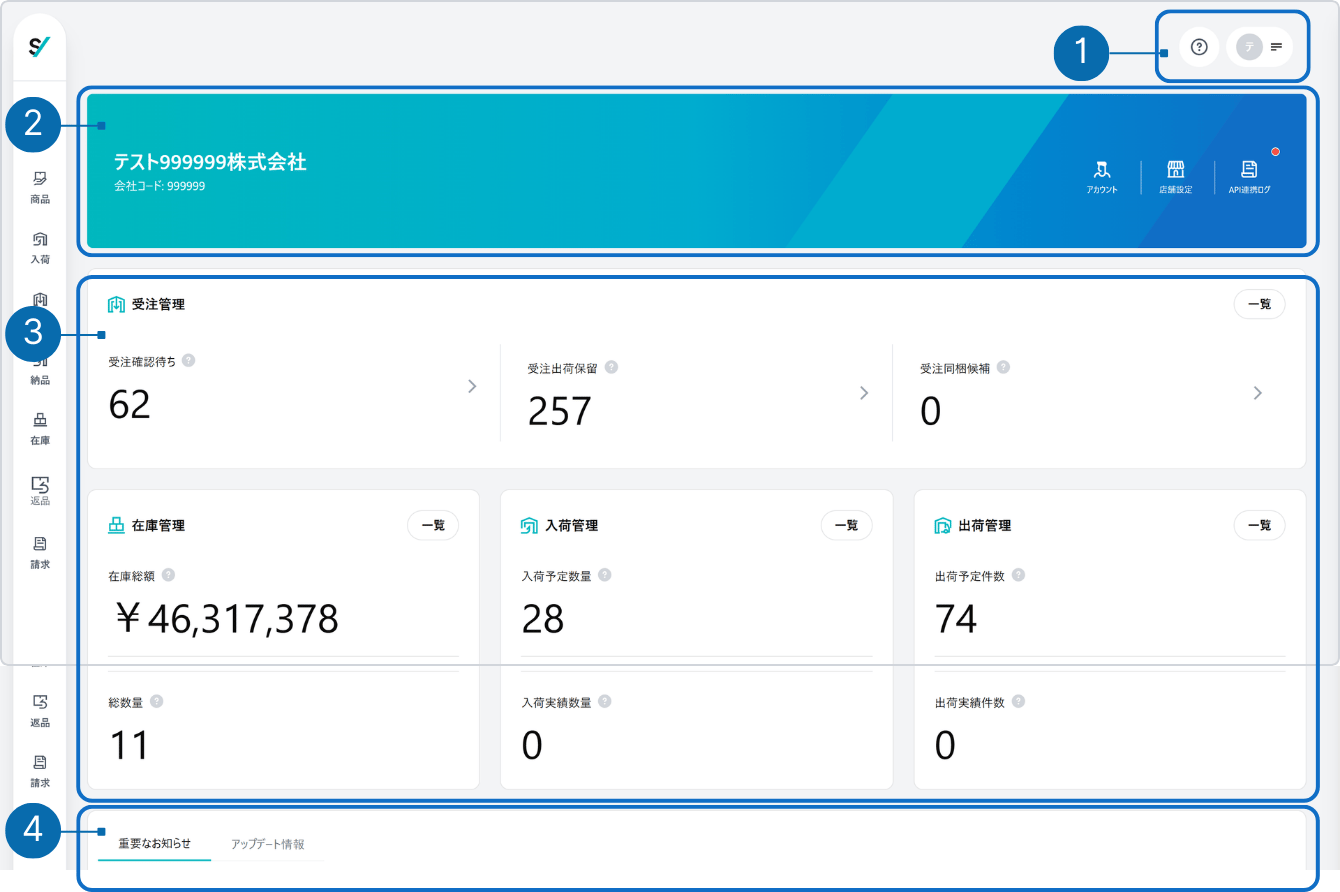Expand 受注確認待ち with its arrow
The image size is (1340, 892).
pos(472,387)
